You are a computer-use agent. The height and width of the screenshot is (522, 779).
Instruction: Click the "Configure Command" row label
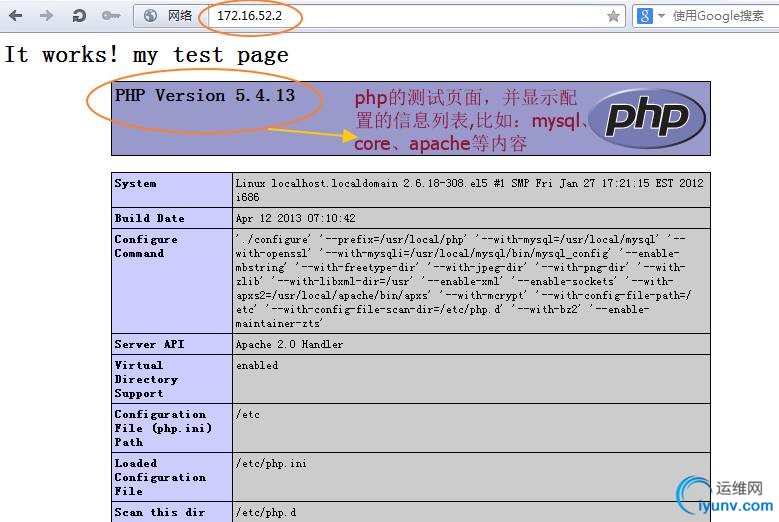click(x=146, y=246)
